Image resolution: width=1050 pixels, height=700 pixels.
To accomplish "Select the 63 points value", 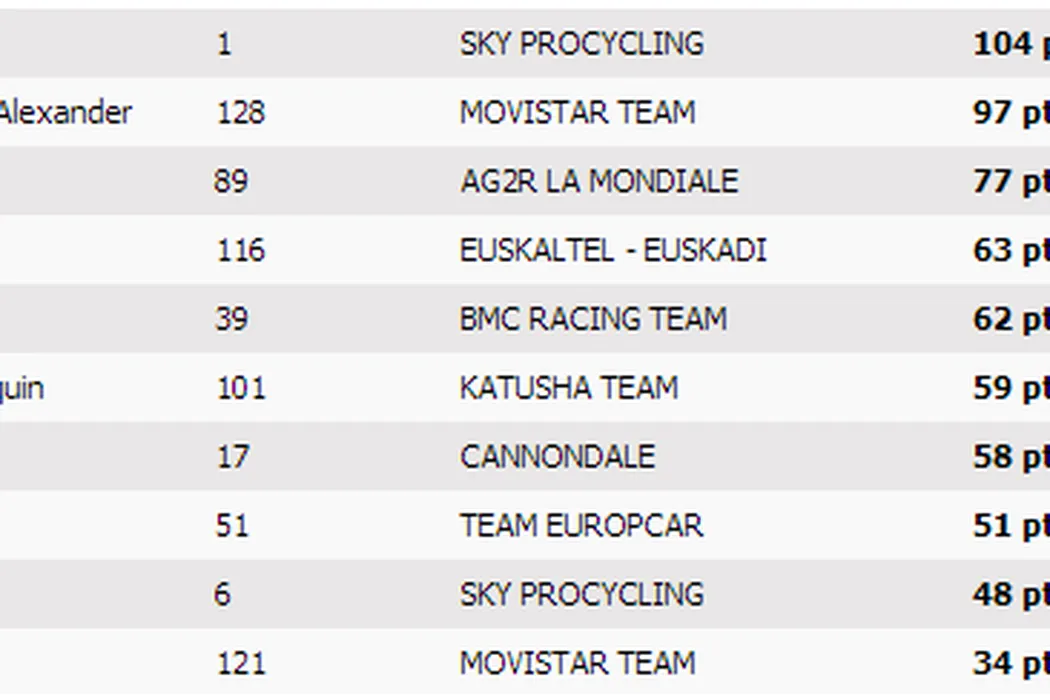I will pos(1010,250).
